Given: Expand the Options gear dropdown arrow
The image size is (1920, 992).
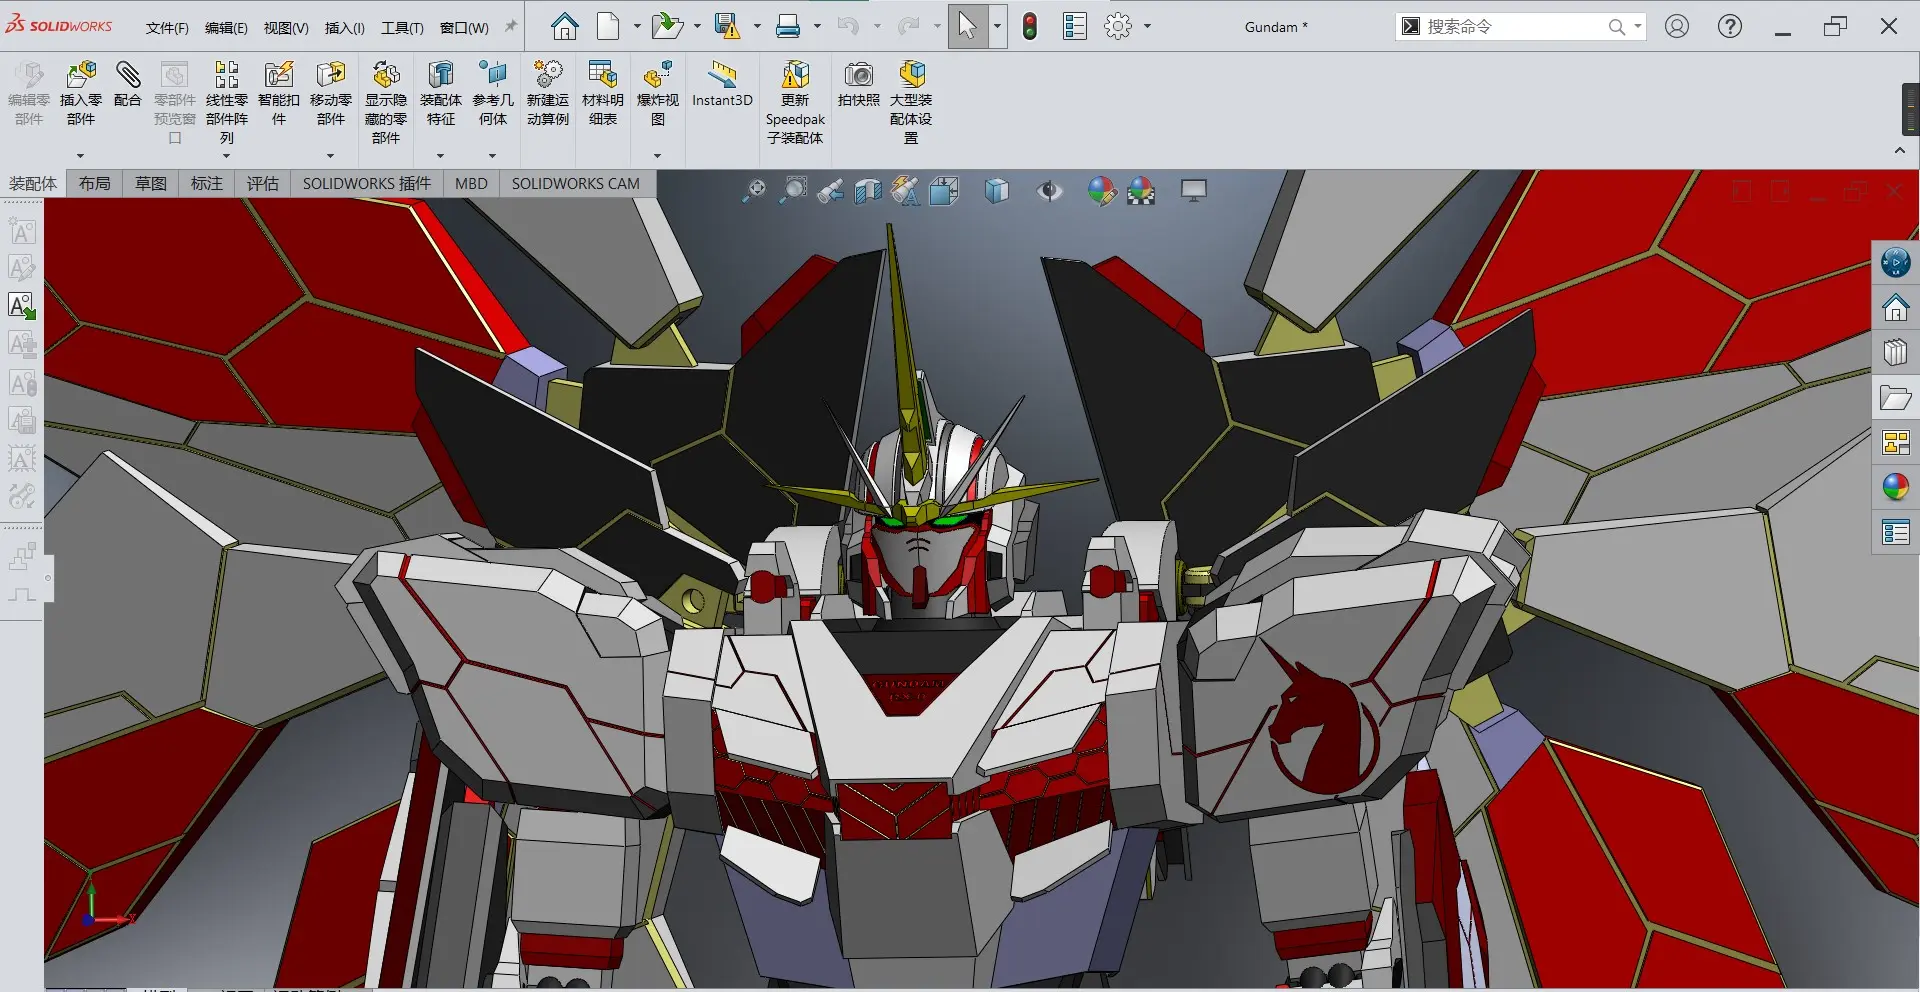Looking at the screenshot, I should [1147, 26].
